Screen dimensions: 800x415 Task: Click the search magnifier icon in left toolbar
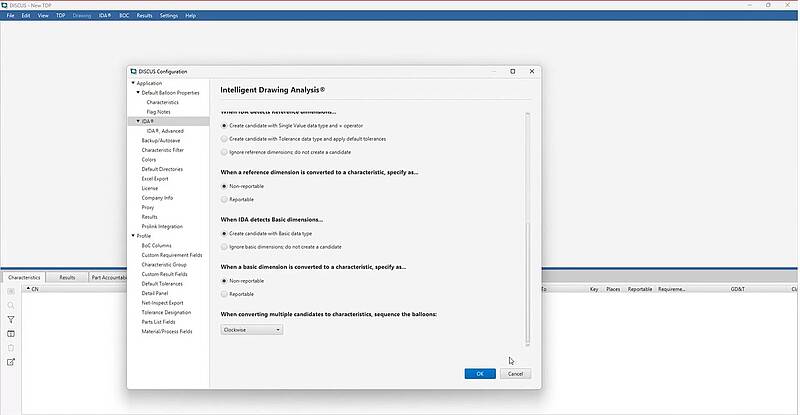tap(11, 305)
